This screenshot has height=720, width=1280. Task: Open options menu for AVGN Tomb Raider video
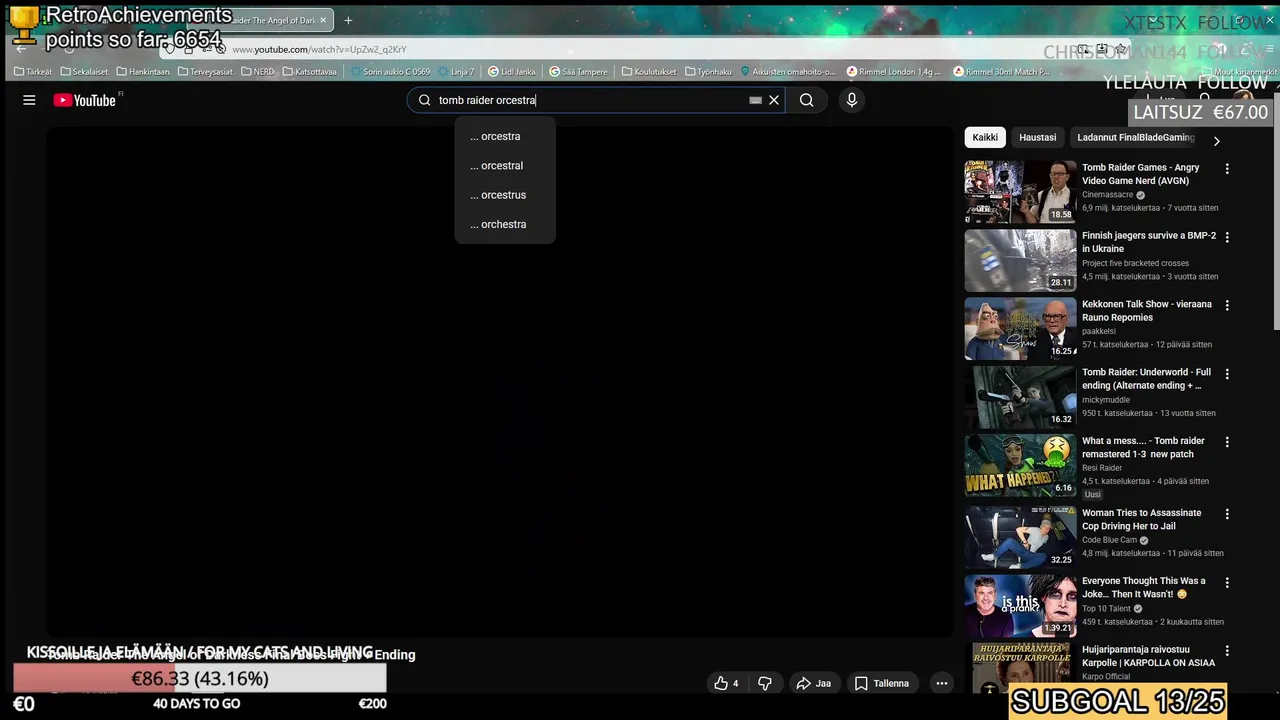1227,169
